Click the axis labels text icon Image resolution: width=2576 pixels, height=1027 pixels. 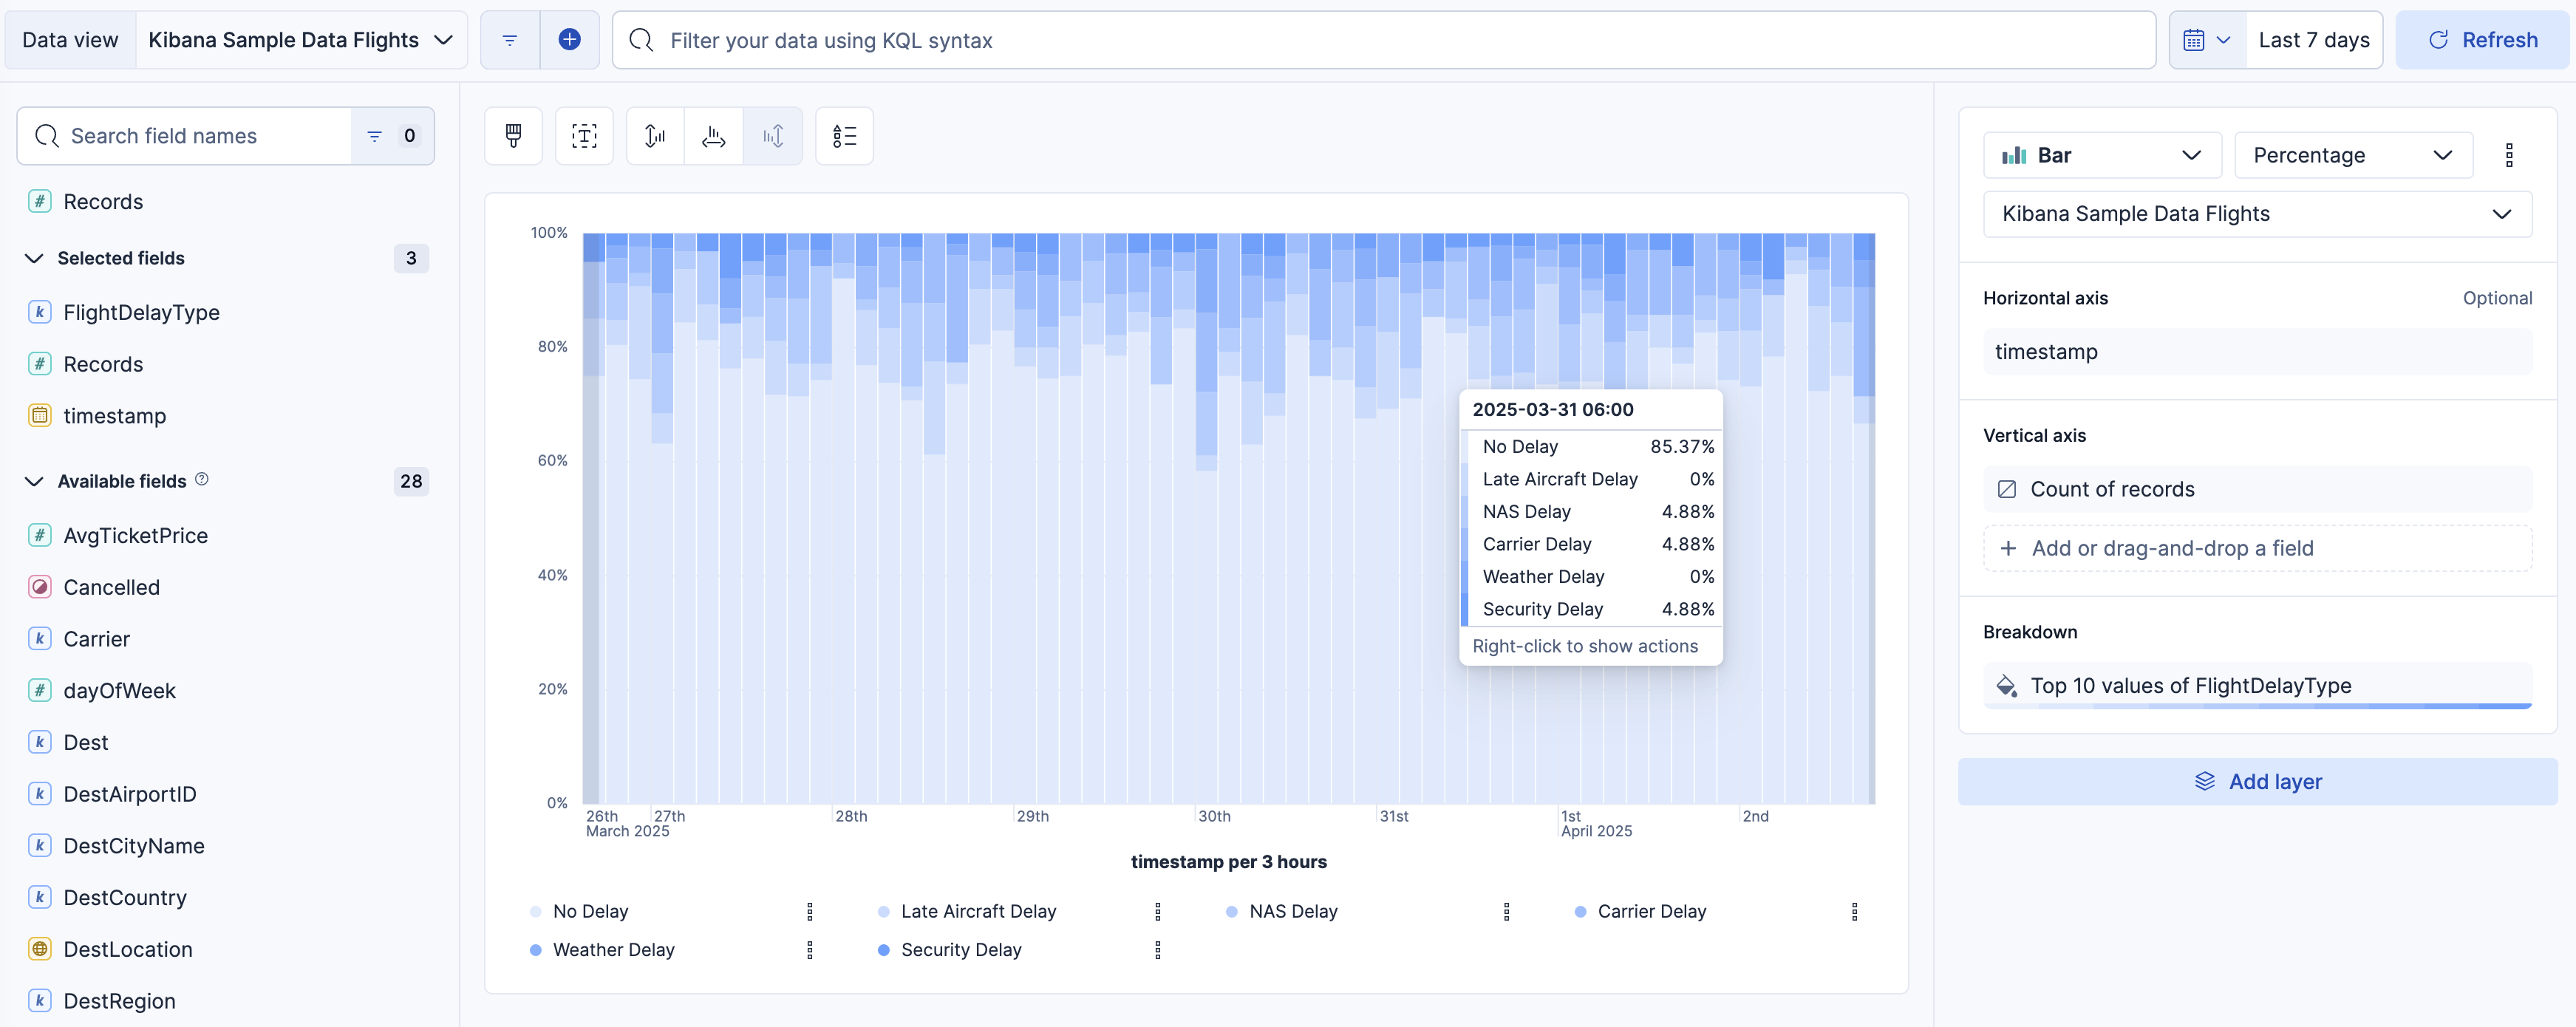coord(584,136)
